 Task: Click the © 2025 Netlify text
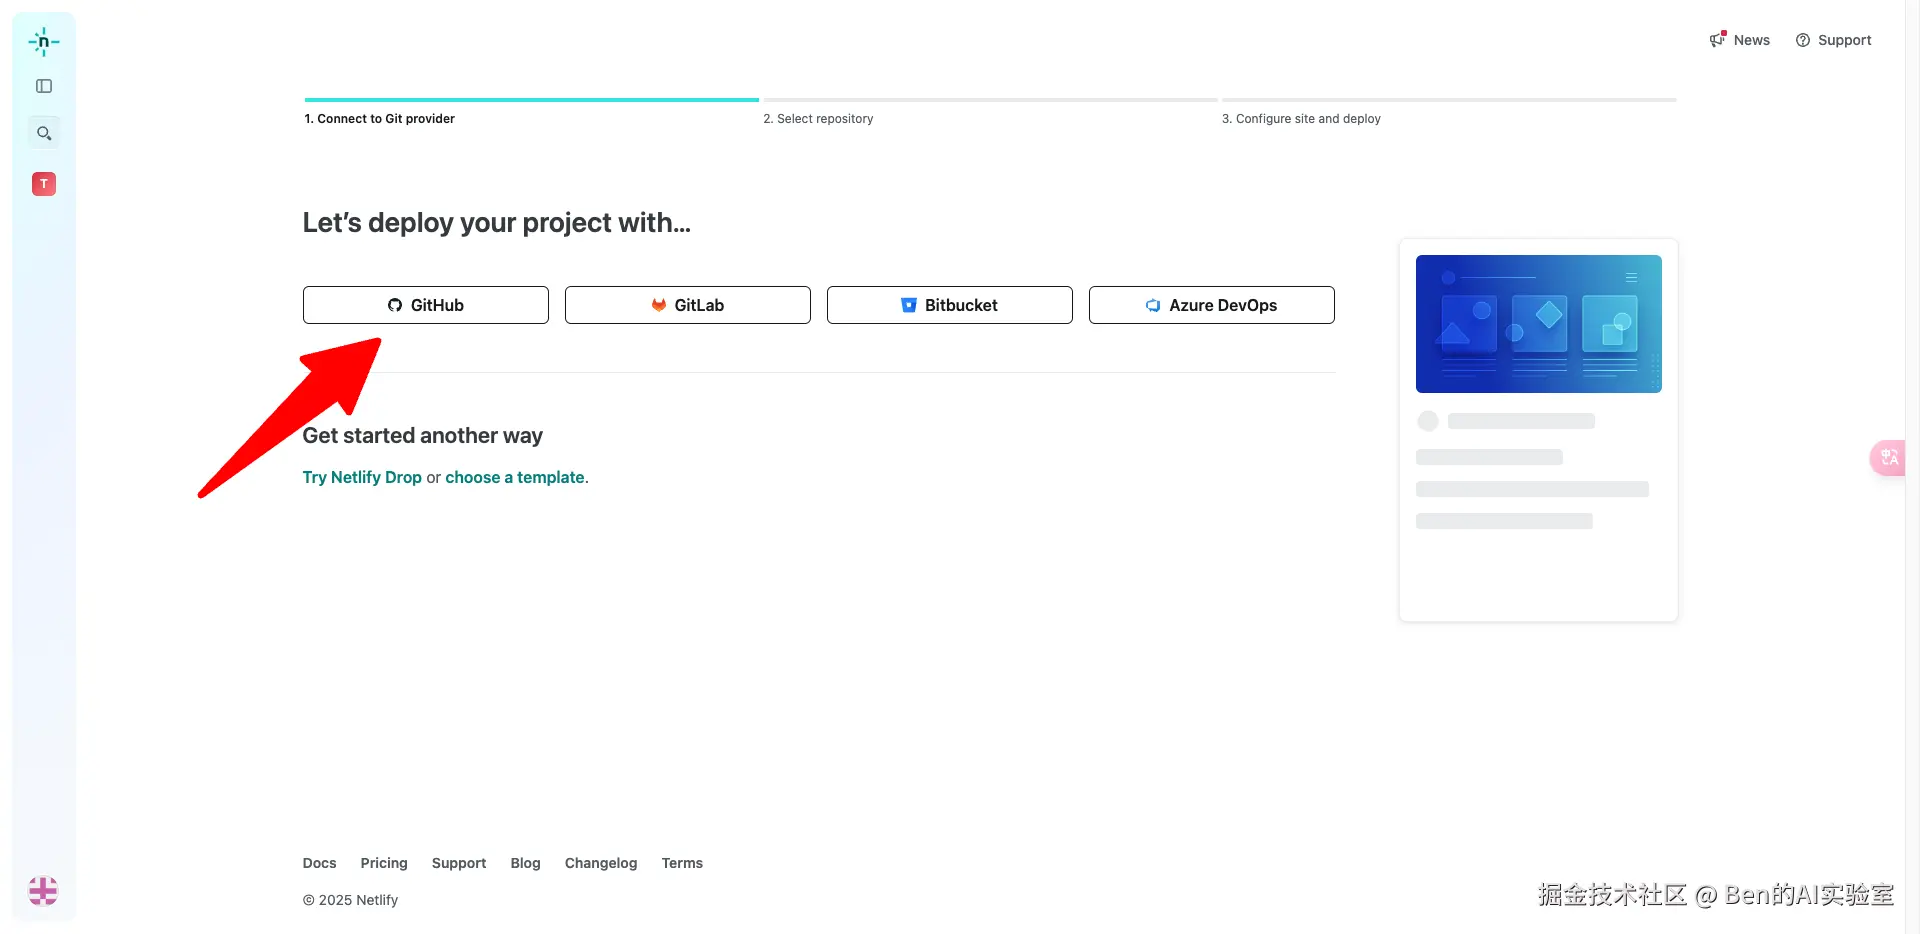350,900
